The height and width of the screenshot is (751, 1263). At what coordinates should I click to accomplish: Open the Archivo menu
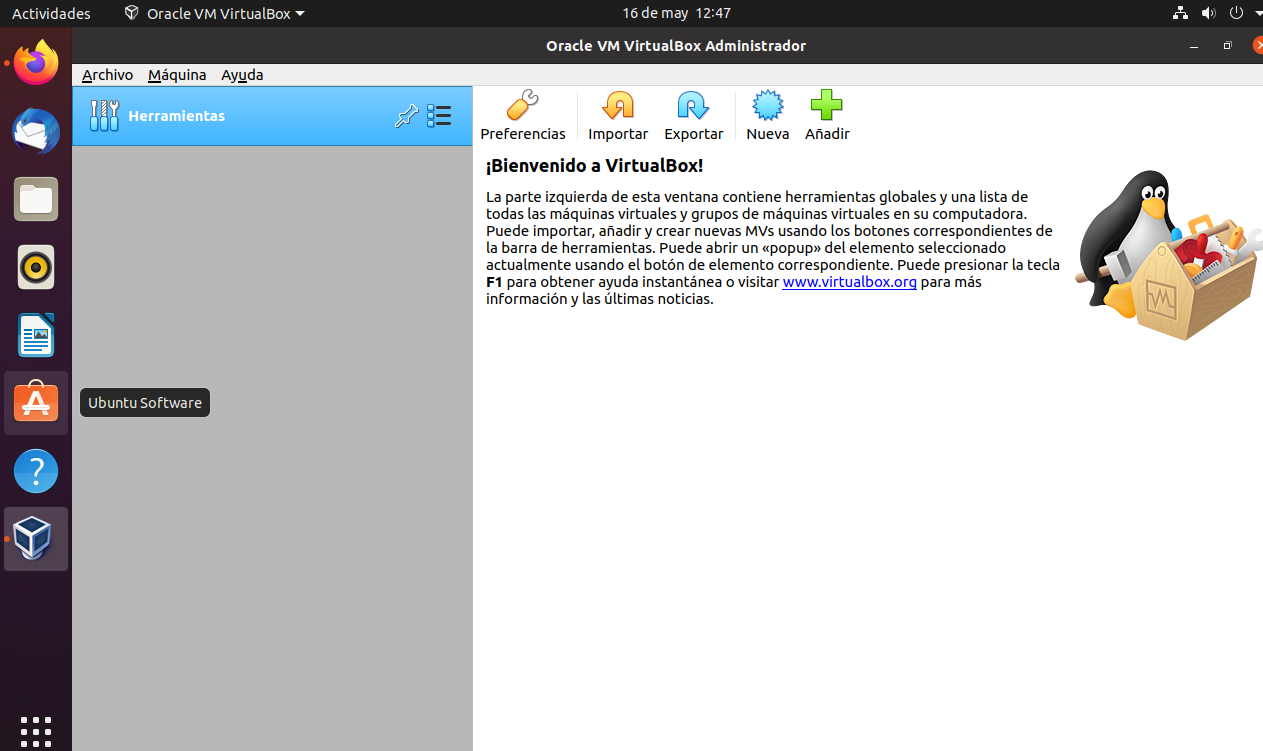(x=107, y=75)
